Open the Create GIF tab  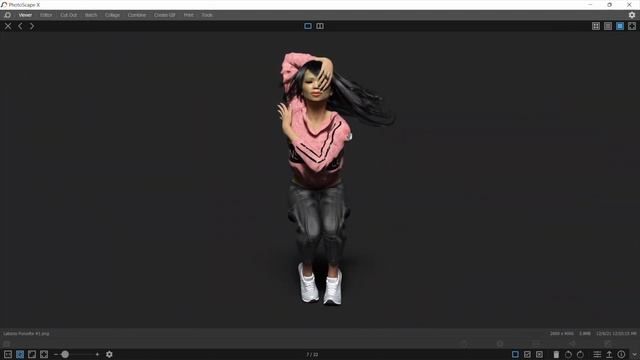click(164, 15)
